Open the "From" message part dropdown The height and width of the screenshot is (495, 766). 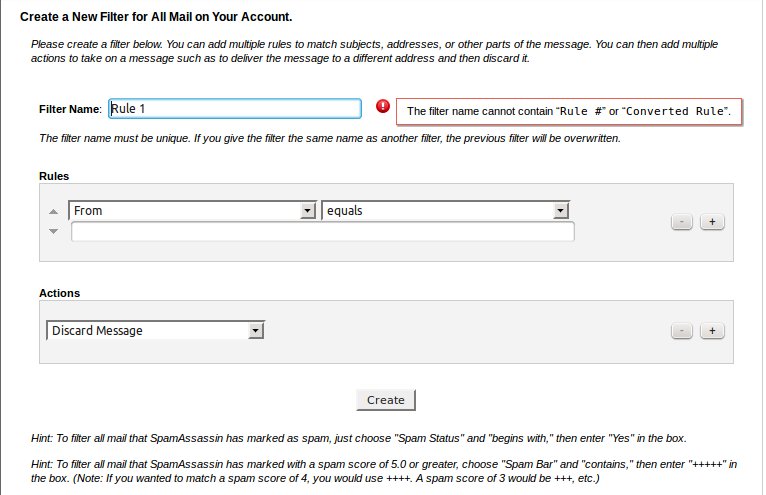point(192,211)
